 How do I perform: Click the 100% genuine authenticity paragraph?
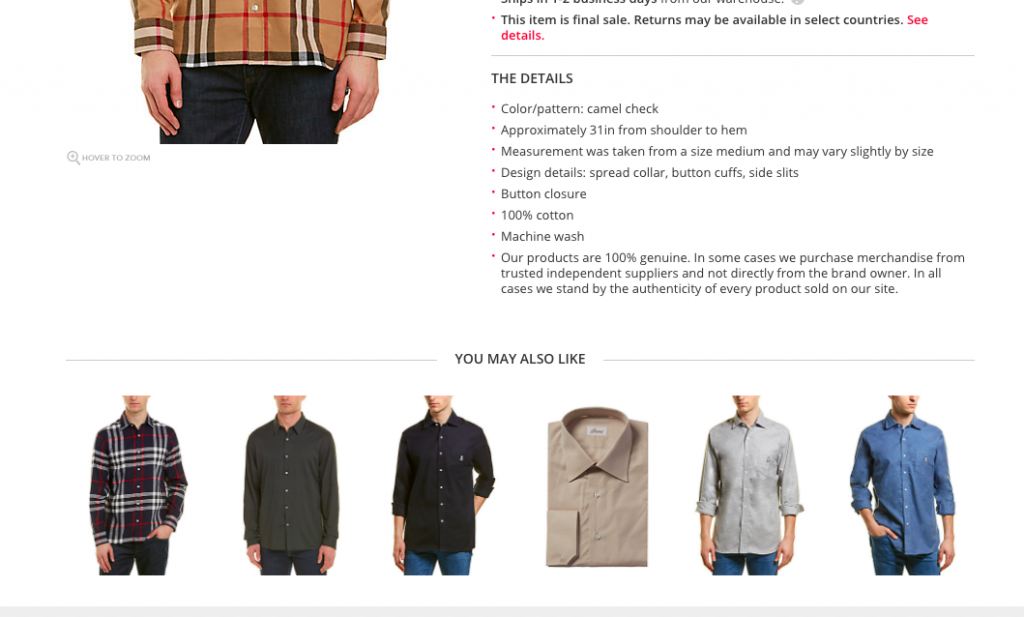pos(733,274)
